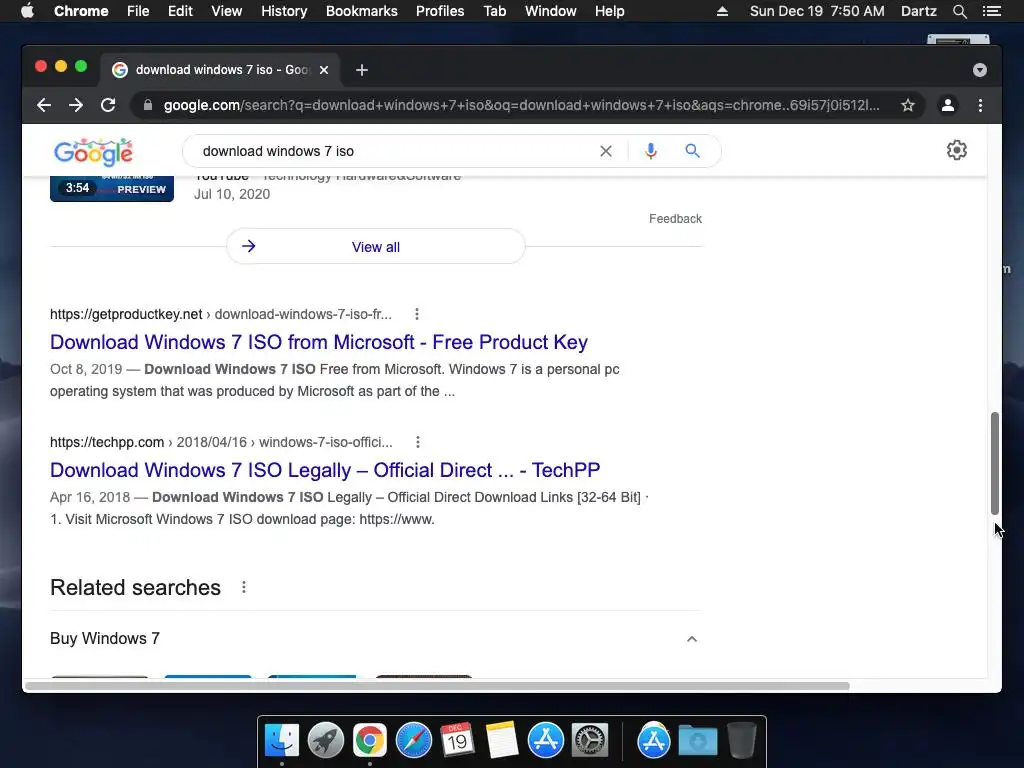The width and height of the screenshot is (1024, 768).
Task: Click the techpp.com URL breadcrumb
Action: click(221, 442)
